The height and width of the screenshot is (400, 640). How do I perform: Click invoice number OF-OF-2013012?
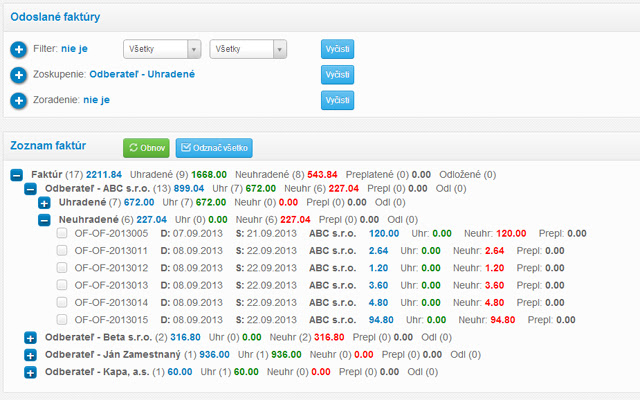(x=111, y=268)
